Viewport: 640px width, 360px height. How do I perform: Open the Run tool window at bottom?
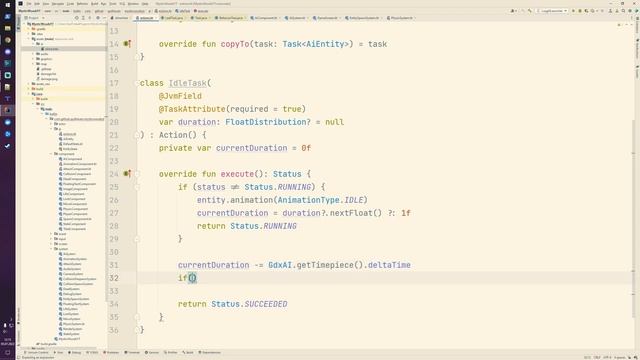[x=59, y=352]
